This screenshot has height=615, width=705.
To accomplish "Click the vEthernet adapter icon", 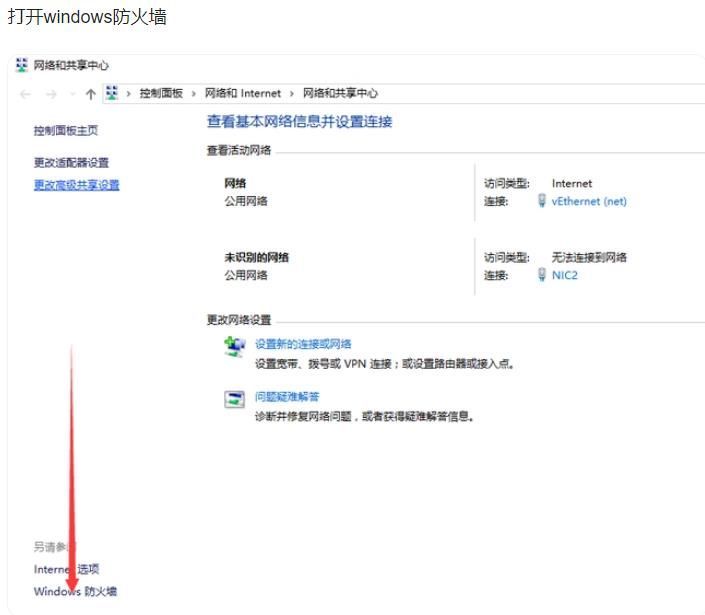I will [x=542, y=201].
